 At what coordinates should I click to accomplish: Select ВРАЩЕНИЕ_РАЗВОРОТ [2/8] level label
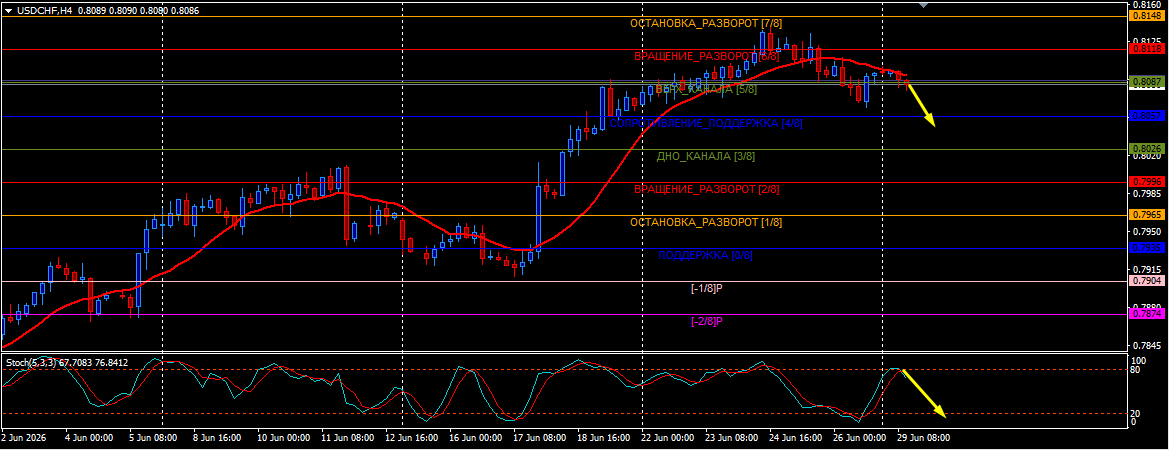[x=707, y=189]
